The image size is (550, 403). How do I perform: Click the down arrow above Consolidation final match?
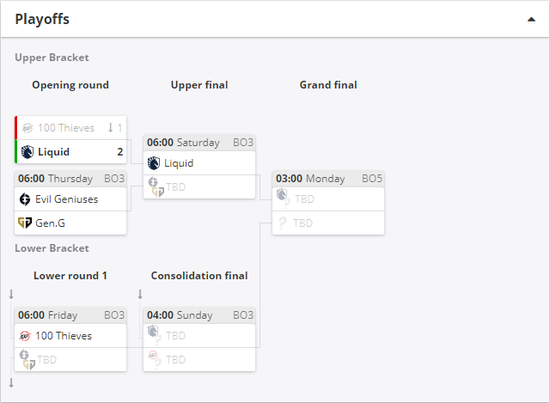140,294
